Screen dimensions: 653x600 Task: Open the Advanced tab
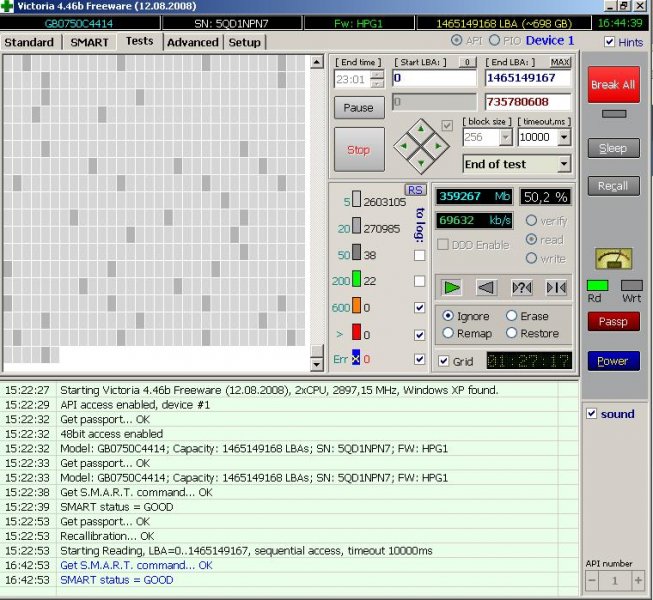192,42
